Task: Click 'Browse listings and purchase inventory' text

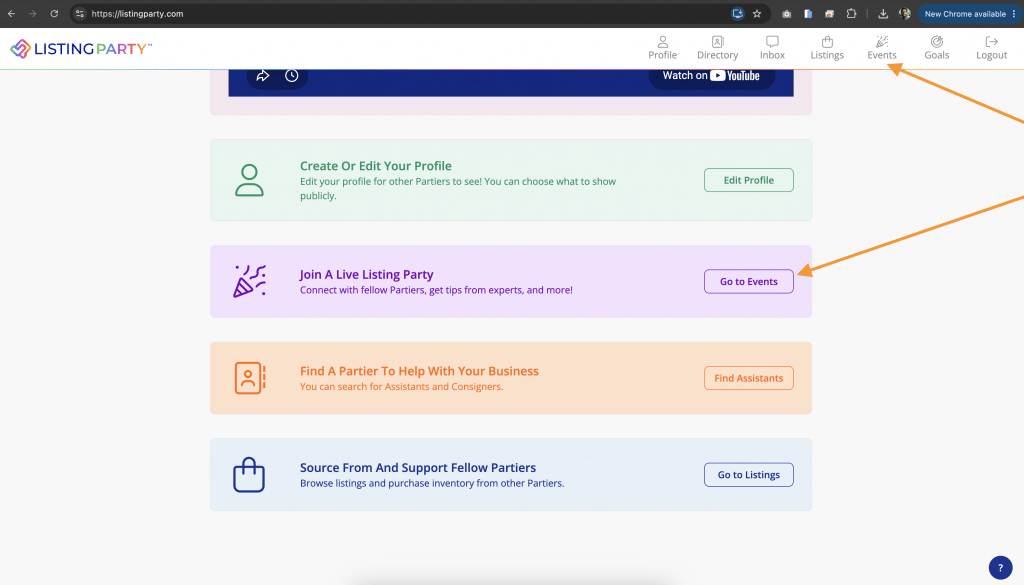Action: click(x=432, y=483)
